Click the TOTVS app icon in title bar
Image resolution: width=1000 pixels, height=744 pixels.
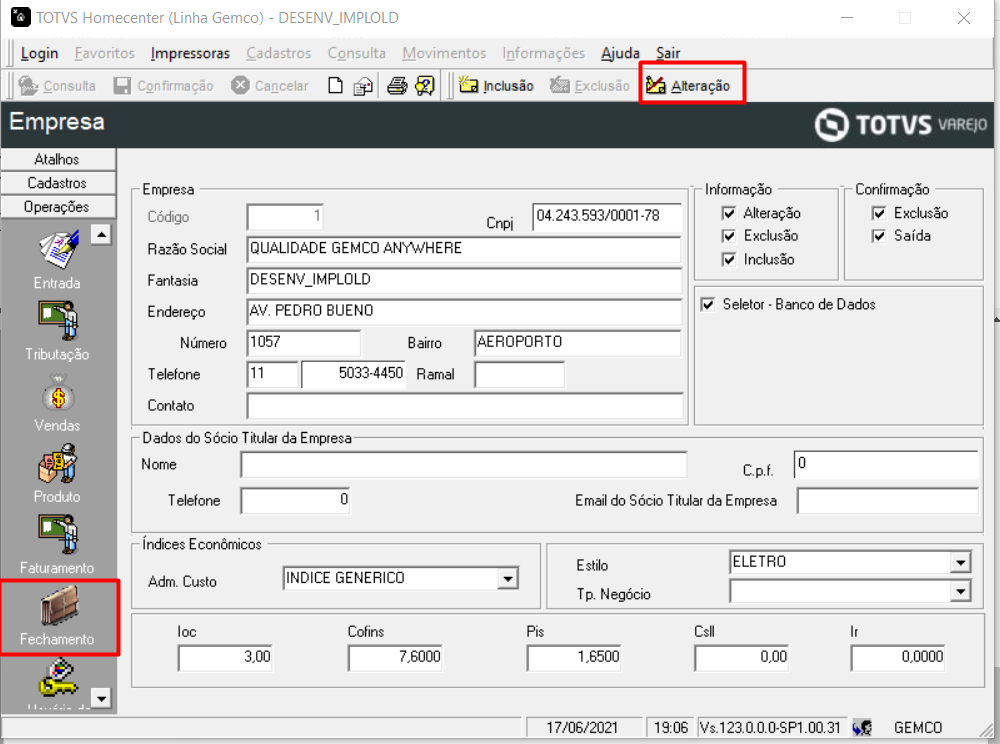(x=20, y=17)
